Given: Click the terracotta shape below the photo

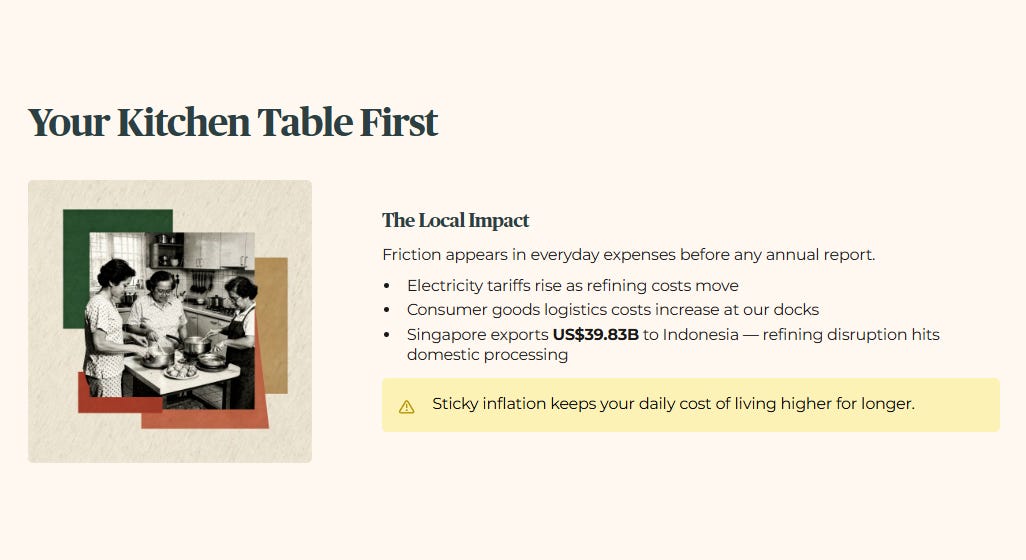Looking at the screenshot, I should [204, 419].
